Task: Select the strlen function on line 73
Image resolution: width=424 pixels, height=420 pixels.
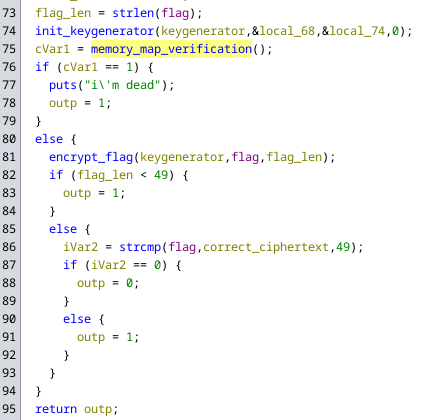Action: [133, 13]
